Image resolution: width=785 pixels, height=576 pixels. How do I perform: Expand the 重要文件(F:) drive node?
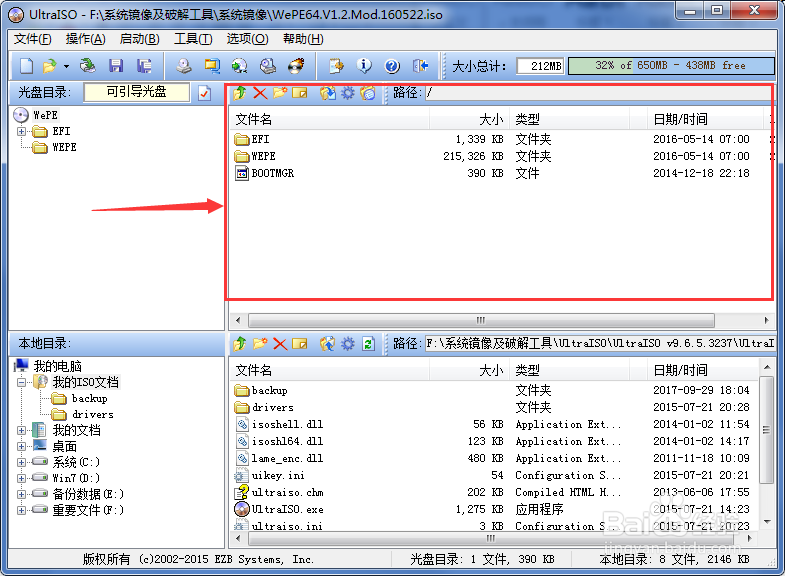click(21, 510)
